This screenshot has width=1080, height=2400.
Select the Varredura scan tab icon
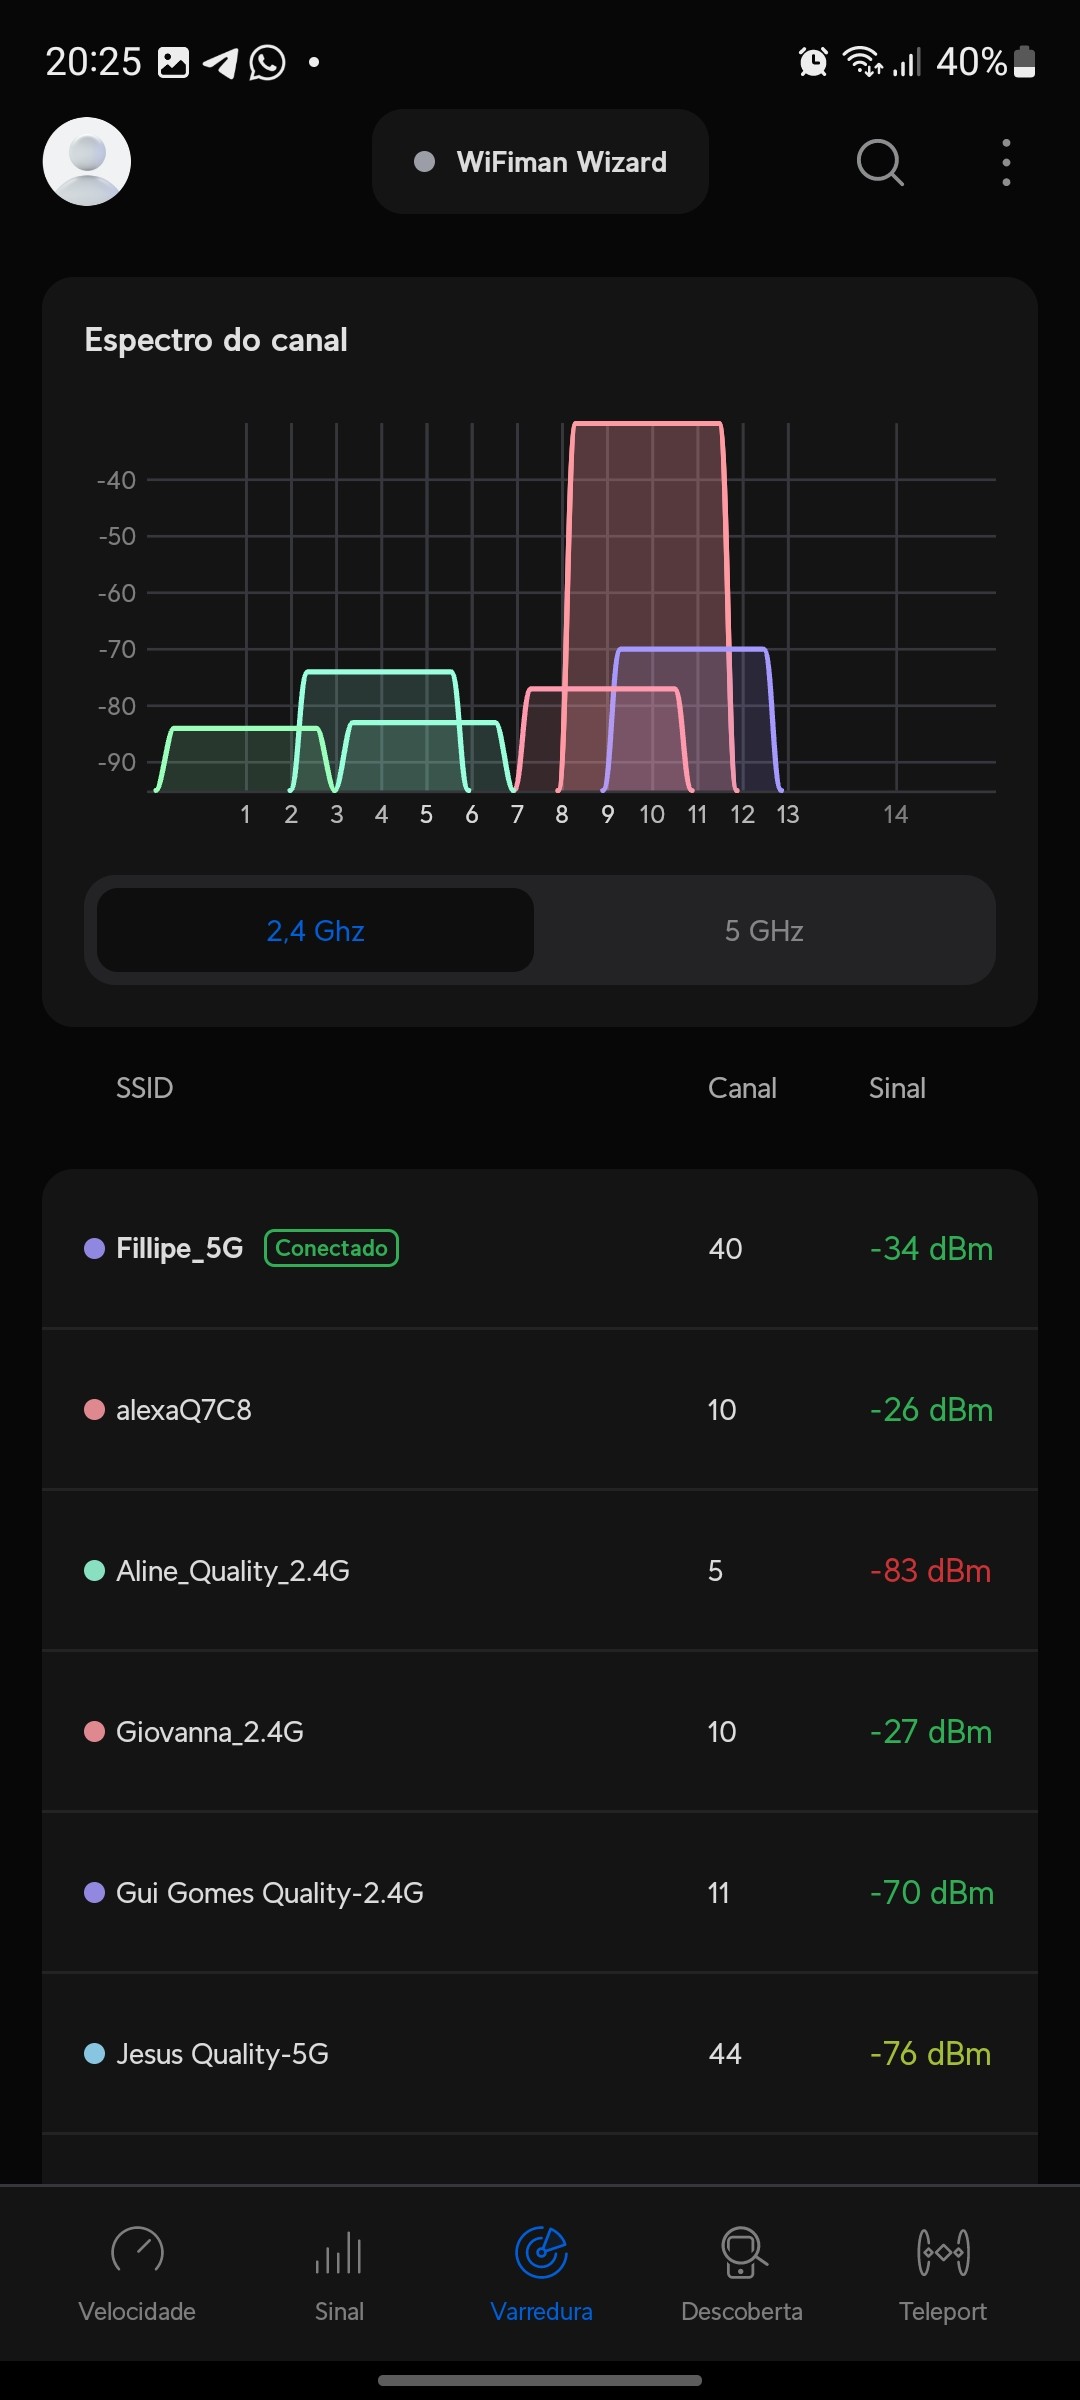tap(541, 2253)
